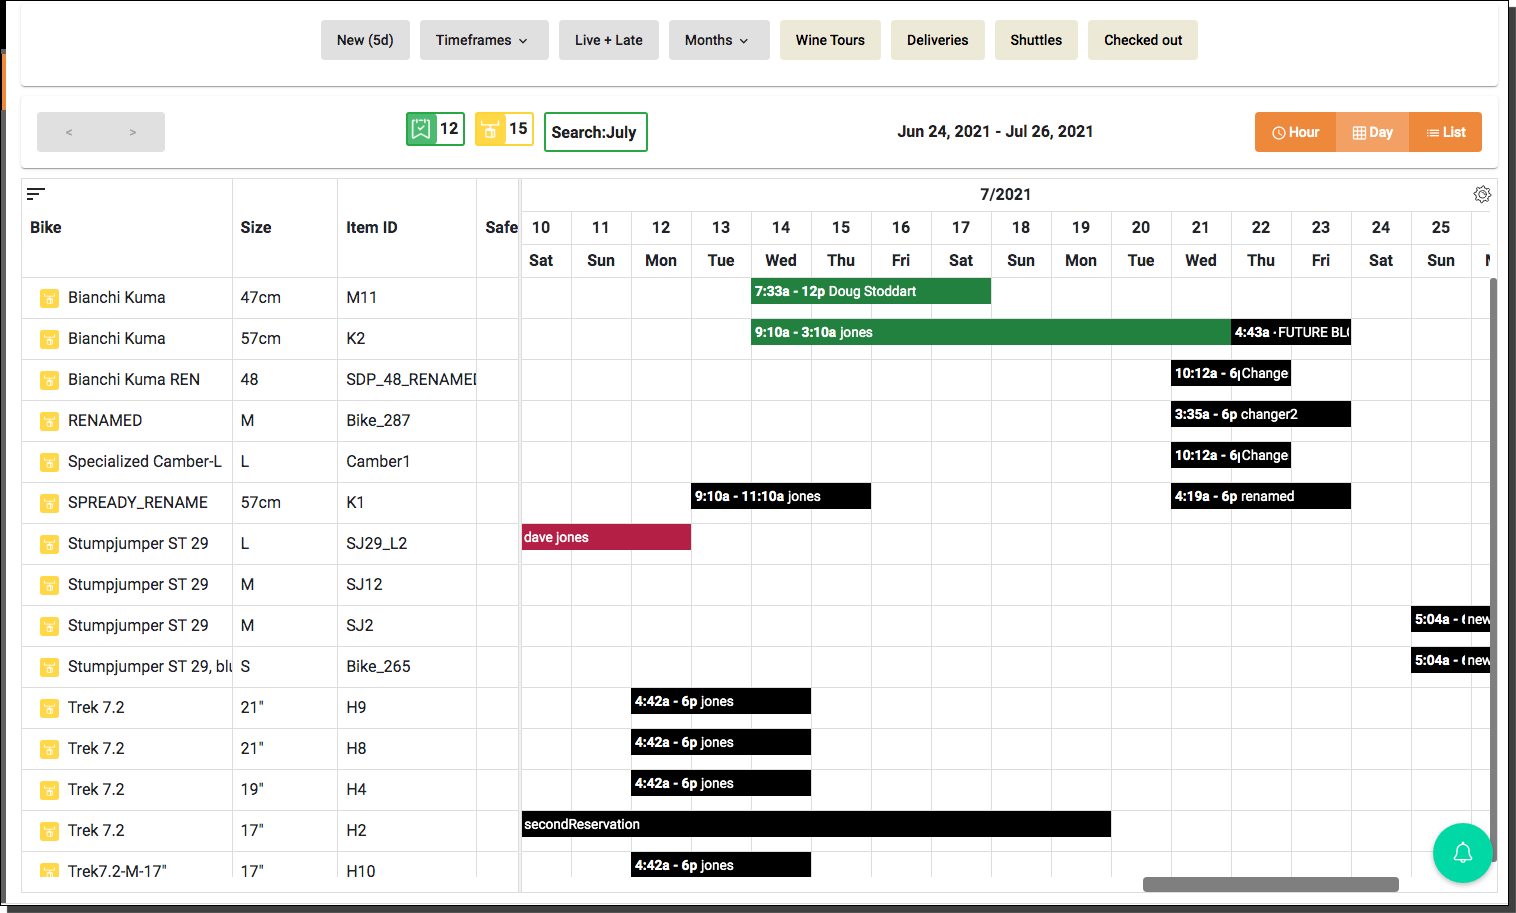Select the Live + Late filter
Screen dimensions: 1516x913
609,40
